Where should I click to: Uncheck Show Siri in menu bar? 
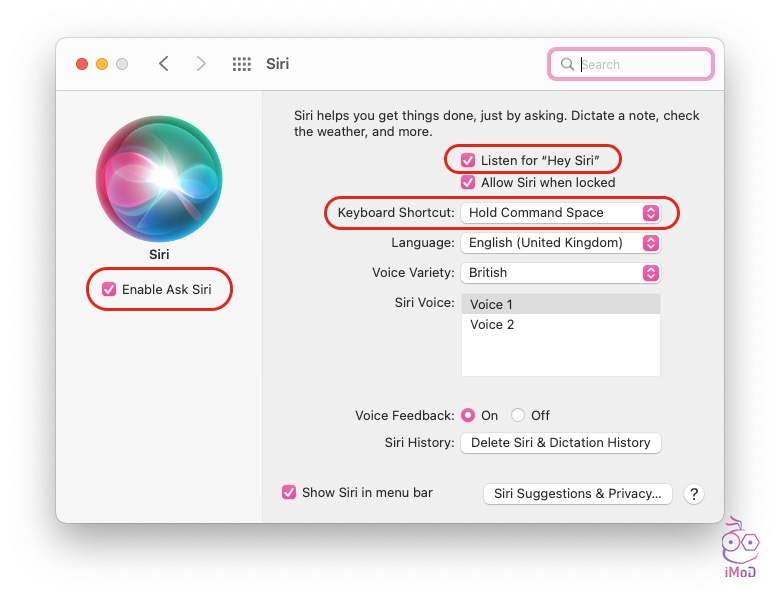pyautogui.click(x=289, y=492)
